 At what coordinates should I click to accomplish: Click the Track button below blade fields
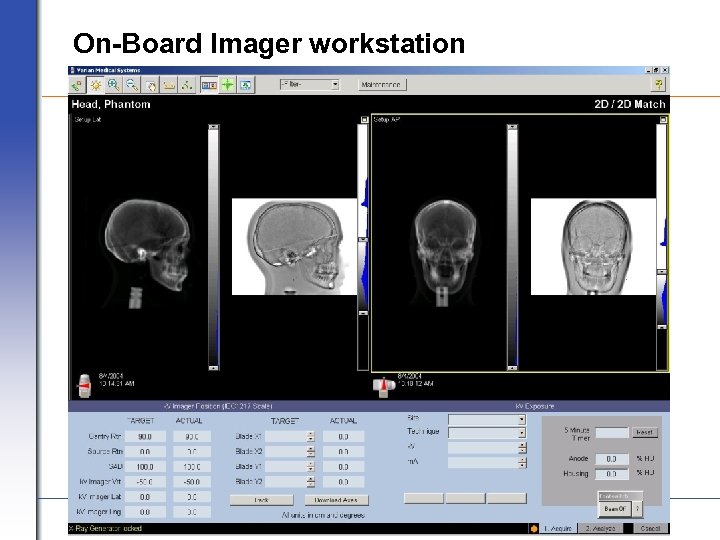261,500
